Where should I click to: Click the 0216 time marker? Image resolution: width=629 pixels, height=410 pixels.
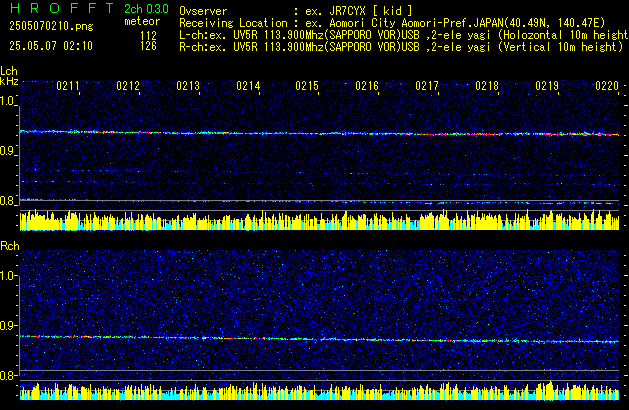click(x=367, y=86)
